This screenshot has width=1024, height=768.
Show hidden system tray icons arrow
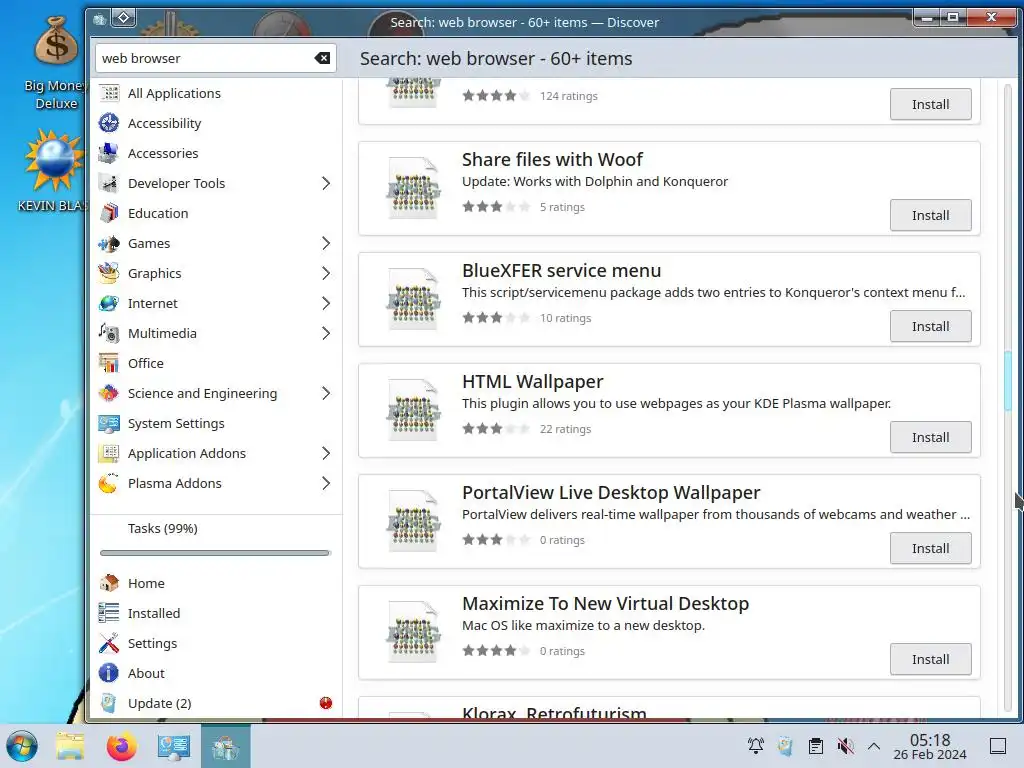[x=874, y=746]
